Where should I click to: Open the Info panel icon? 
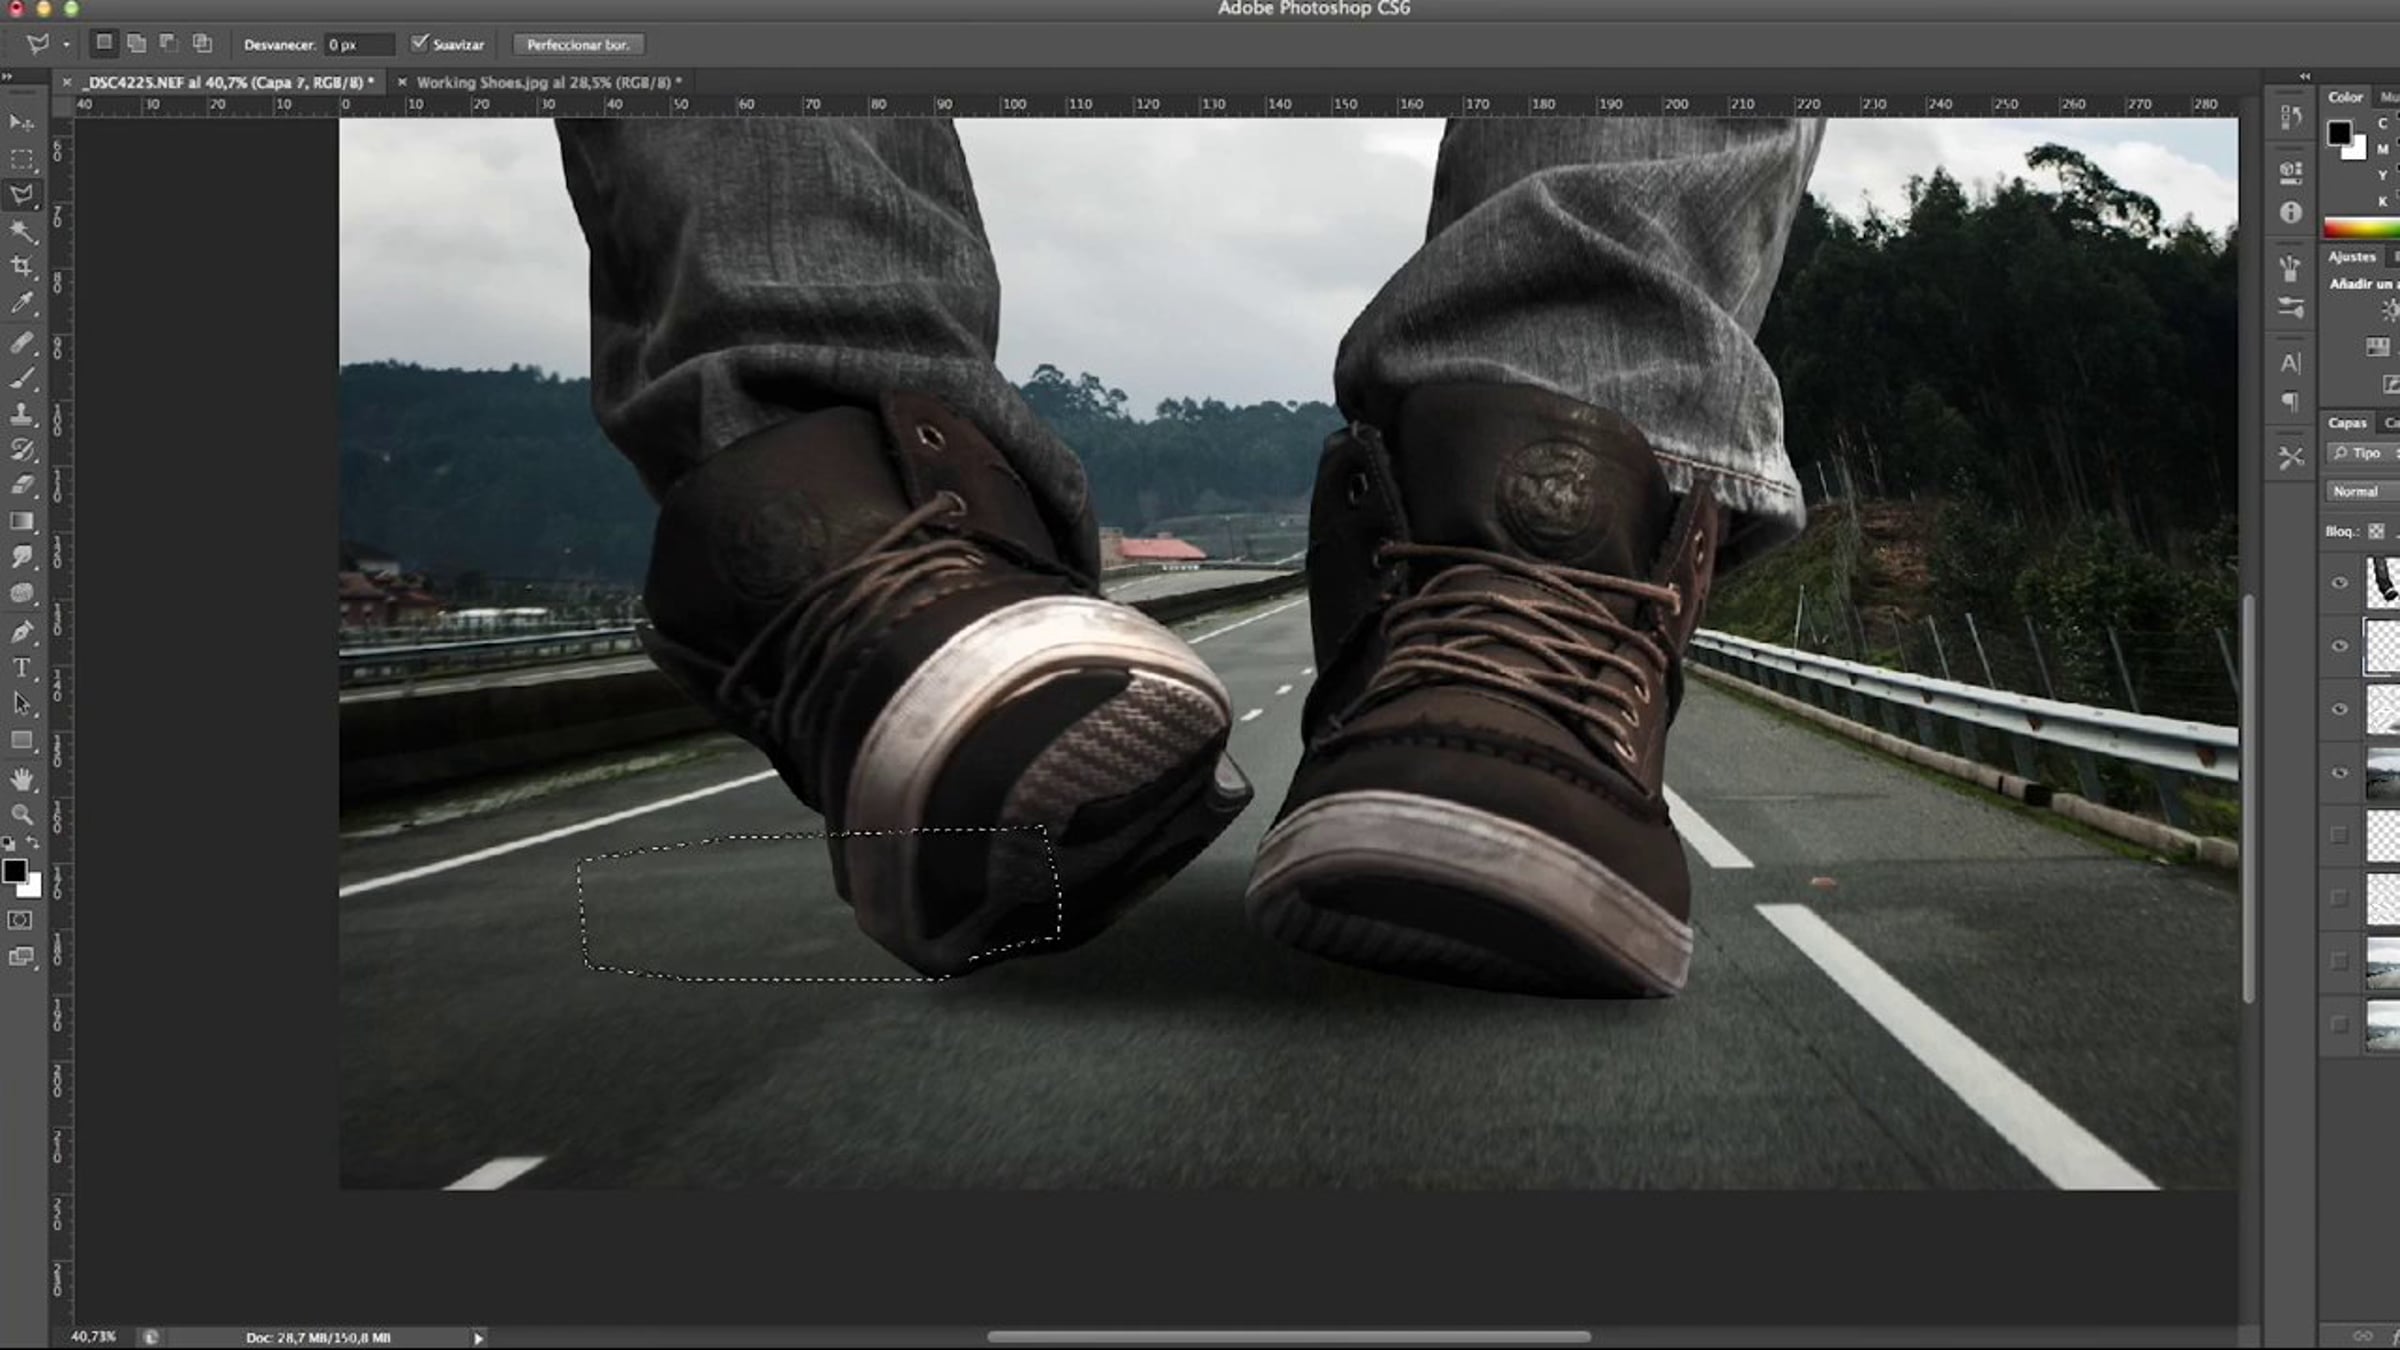pos(2291,212)
